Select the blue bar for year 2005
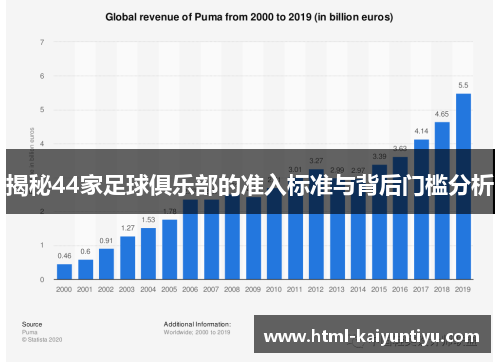Screen dimensions: 500x362 169,249
